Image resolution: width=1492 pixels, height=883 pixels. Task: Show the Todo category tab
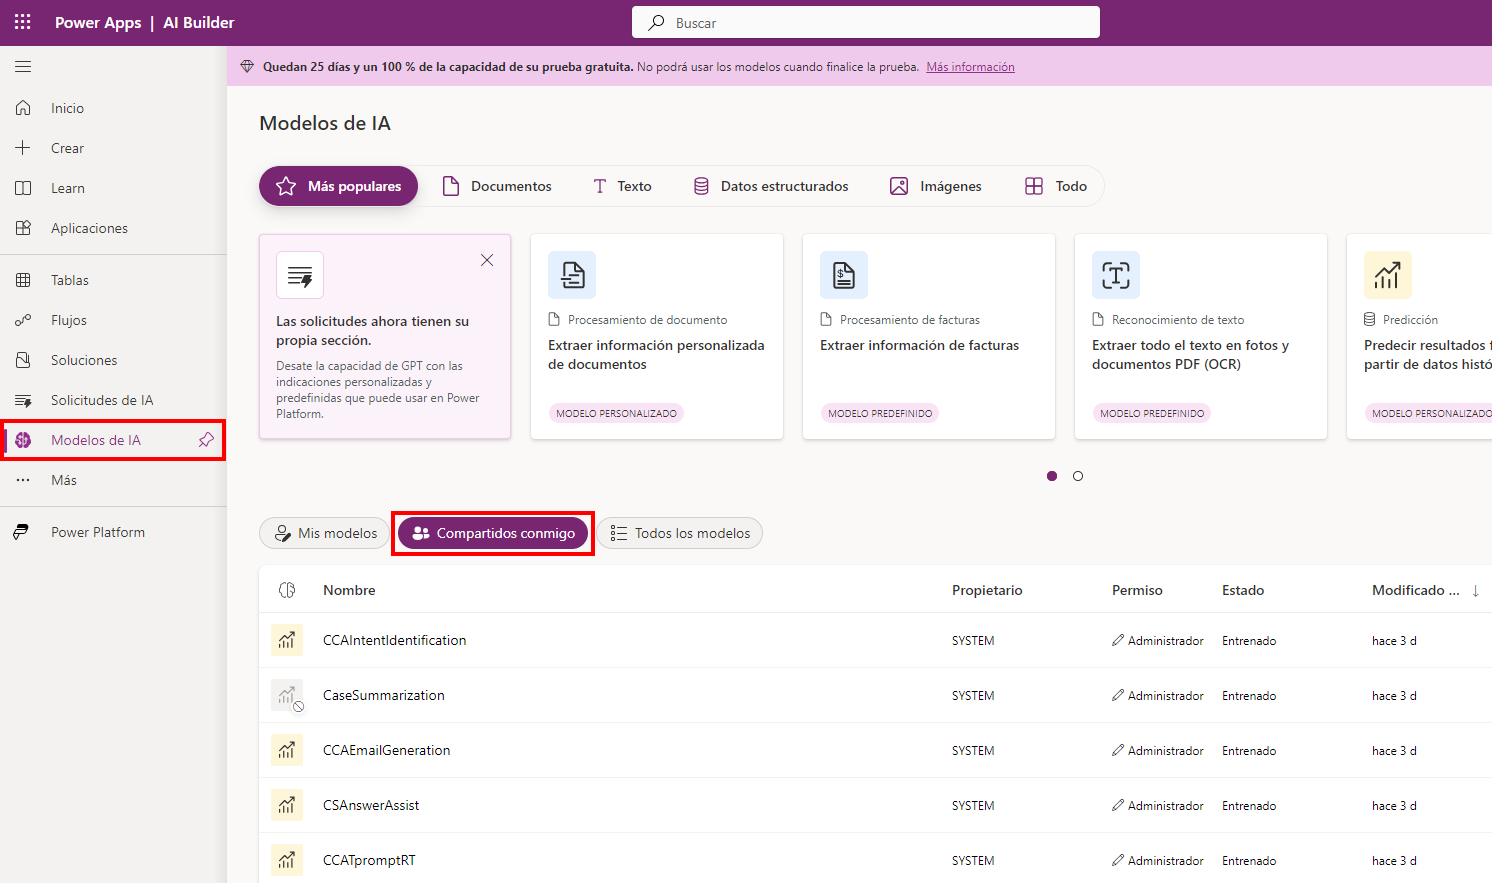[1056, 186]
